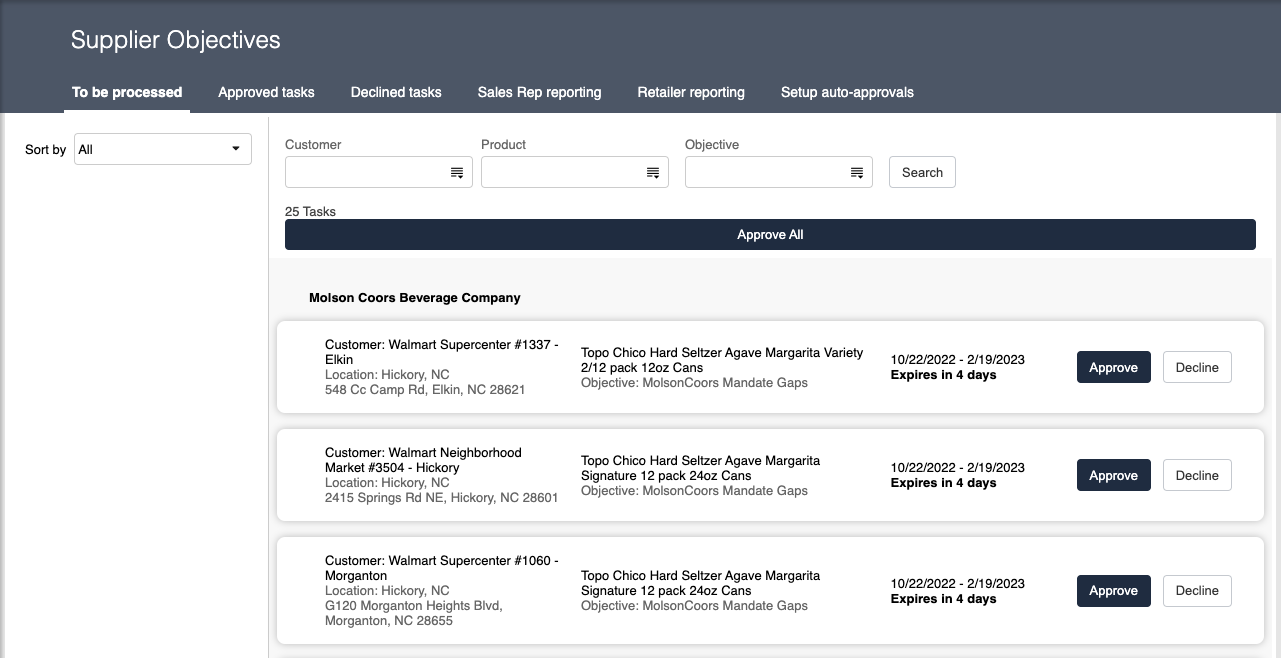Click the Approve All button

(770, 234)
